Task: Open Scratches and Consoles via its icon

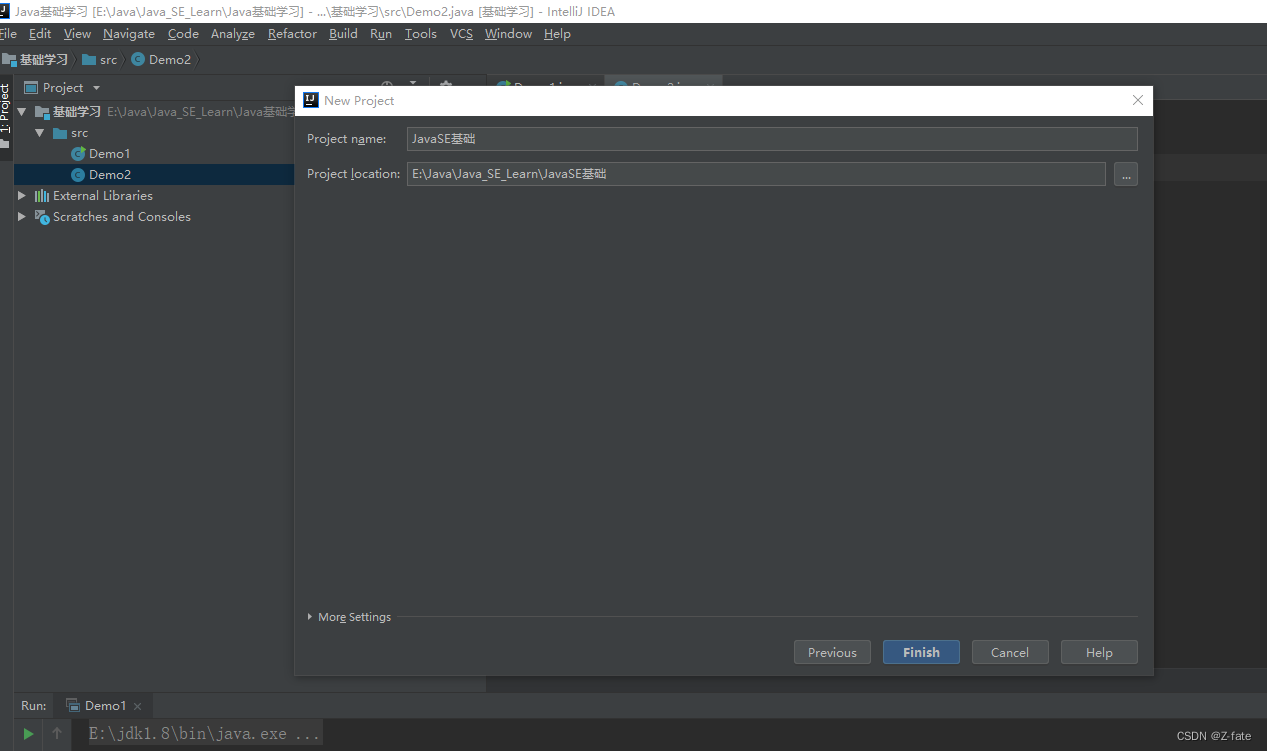Action: point(42,217)
